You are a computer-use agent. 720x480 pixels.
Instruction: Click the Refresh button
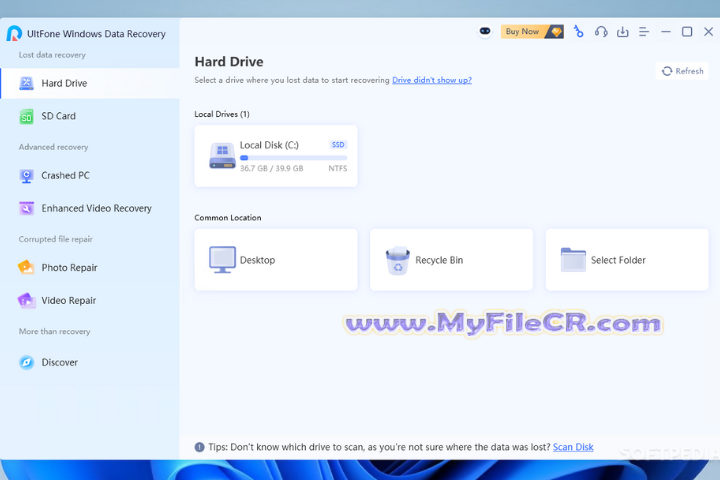pyautogui.click(x=682, y=71)
